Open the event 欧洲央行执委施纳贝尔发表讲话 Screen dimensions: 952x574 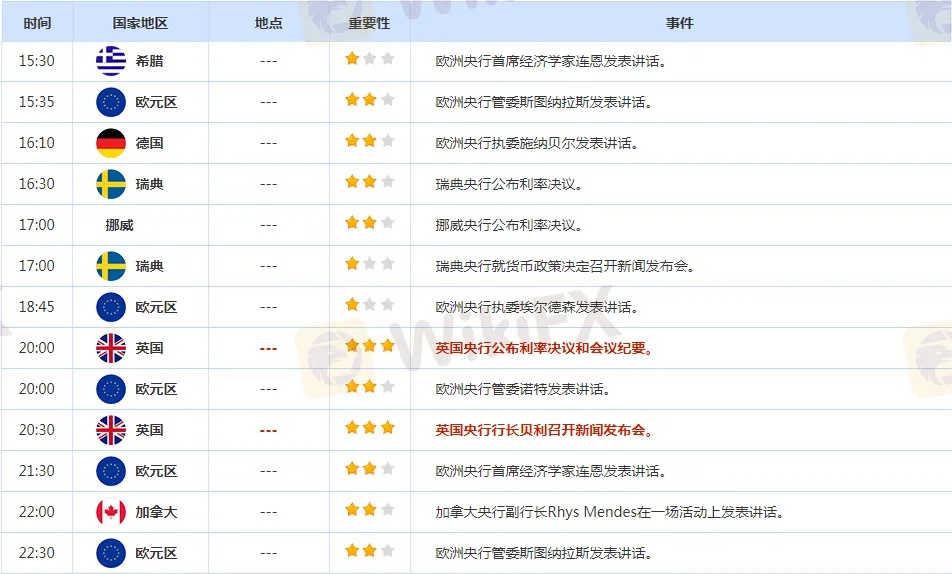[537, 143]
